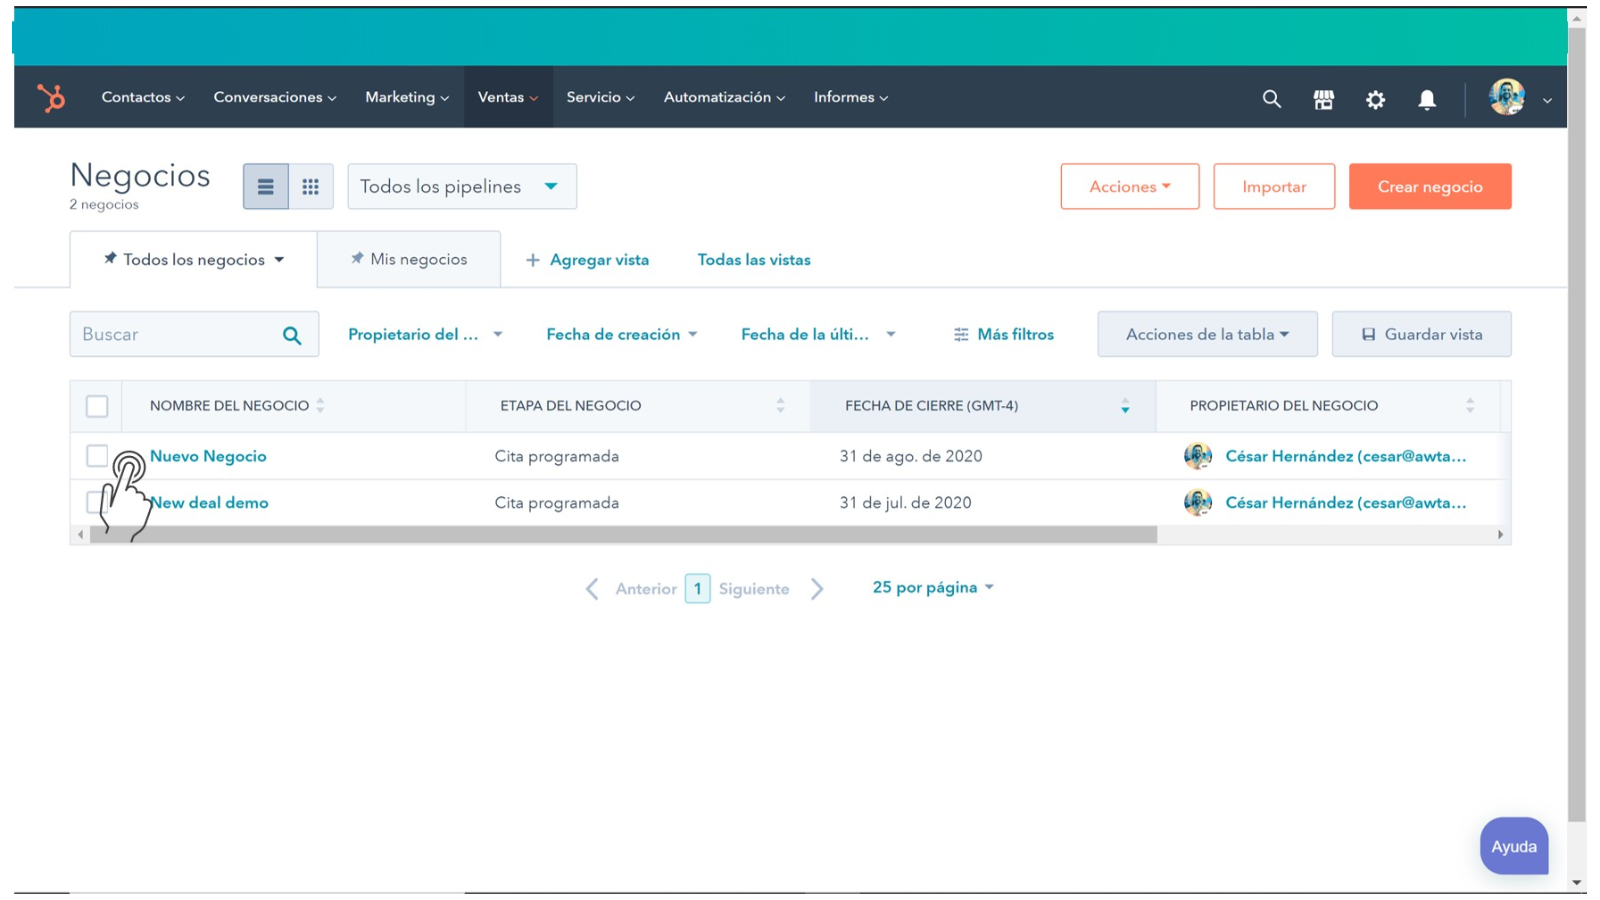Click the HubSpot sprocket logo

point(50,97)
